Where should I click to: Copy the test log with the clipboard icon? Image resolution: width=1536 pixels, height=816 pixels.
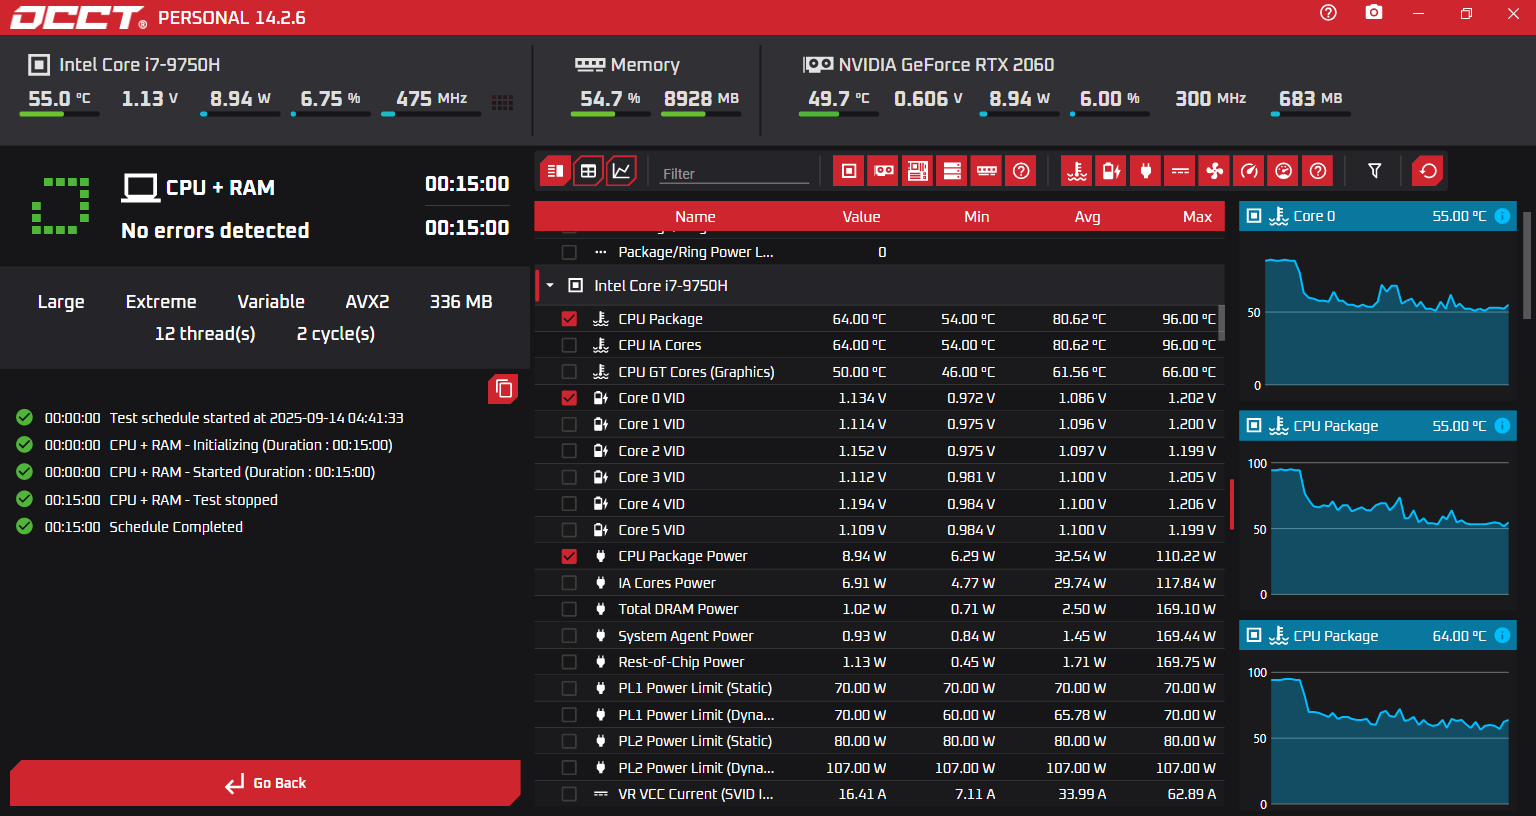[503, 389]
